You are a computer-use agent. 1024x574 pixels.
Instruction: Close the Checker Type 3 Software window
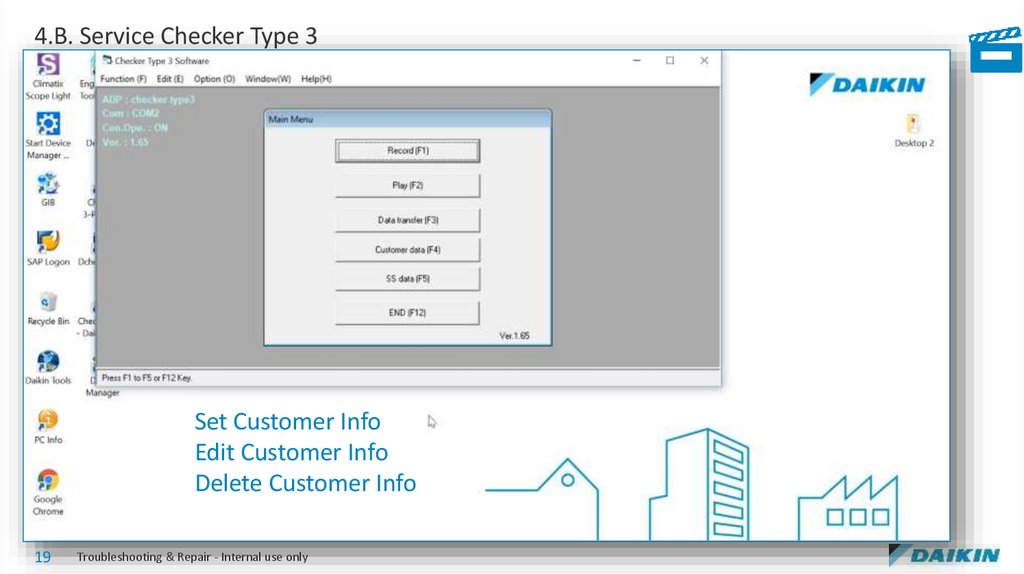(704, 60)
